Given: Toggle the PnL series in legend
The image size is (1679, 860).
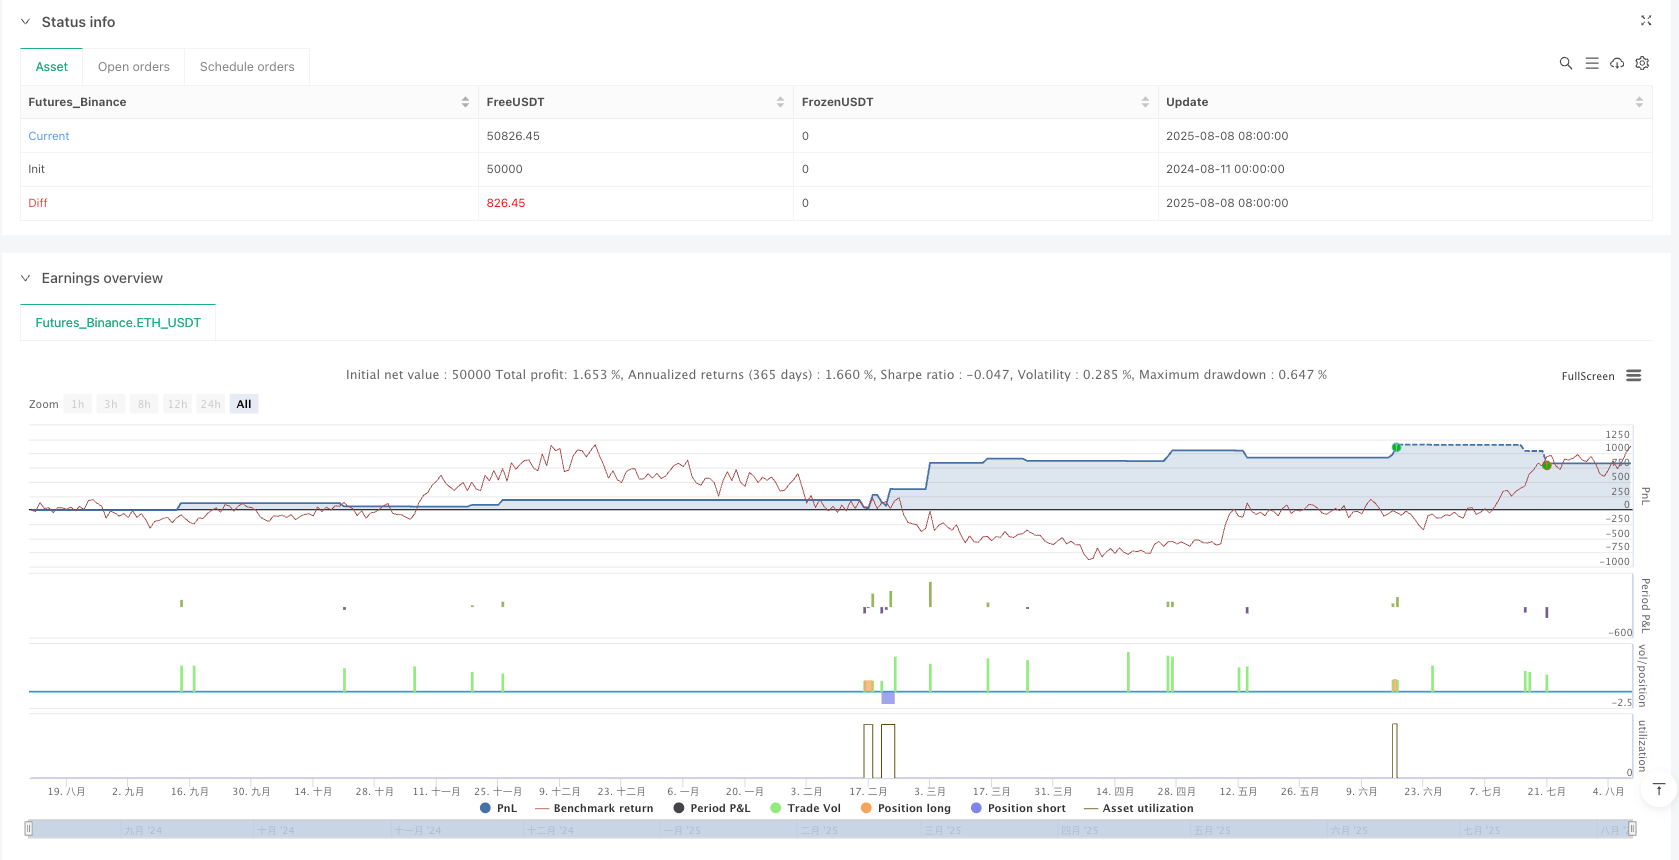Looking at the screenshot, I should pyautogui.click(x=499, y=808).
